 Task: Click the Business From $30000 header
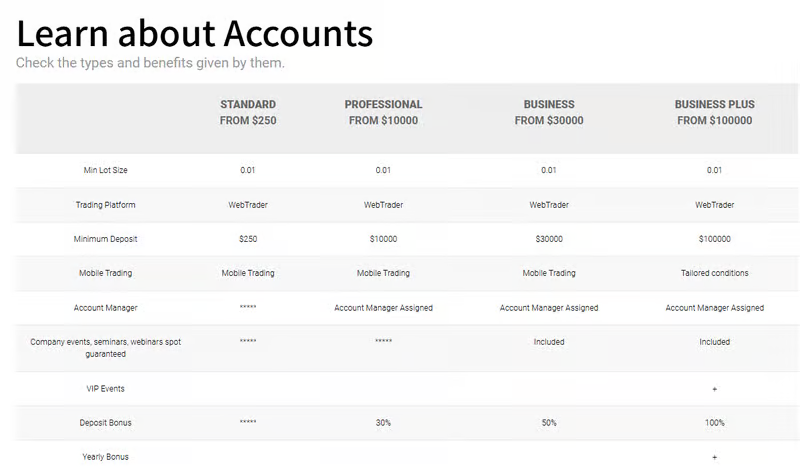(x=549, y=112)
